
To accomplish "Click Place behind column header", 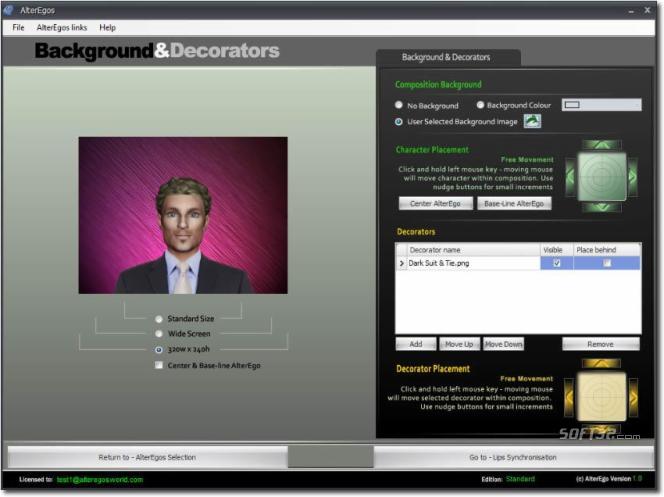I will pos(607,250).
